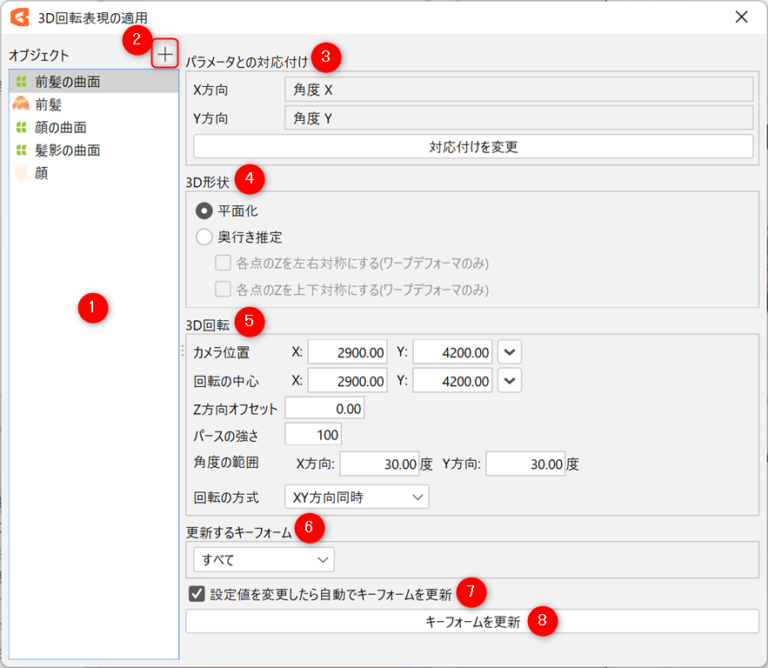768x668 pixels.
Task: Click the 顔の曲面 deformer icon
Action: 20,128
